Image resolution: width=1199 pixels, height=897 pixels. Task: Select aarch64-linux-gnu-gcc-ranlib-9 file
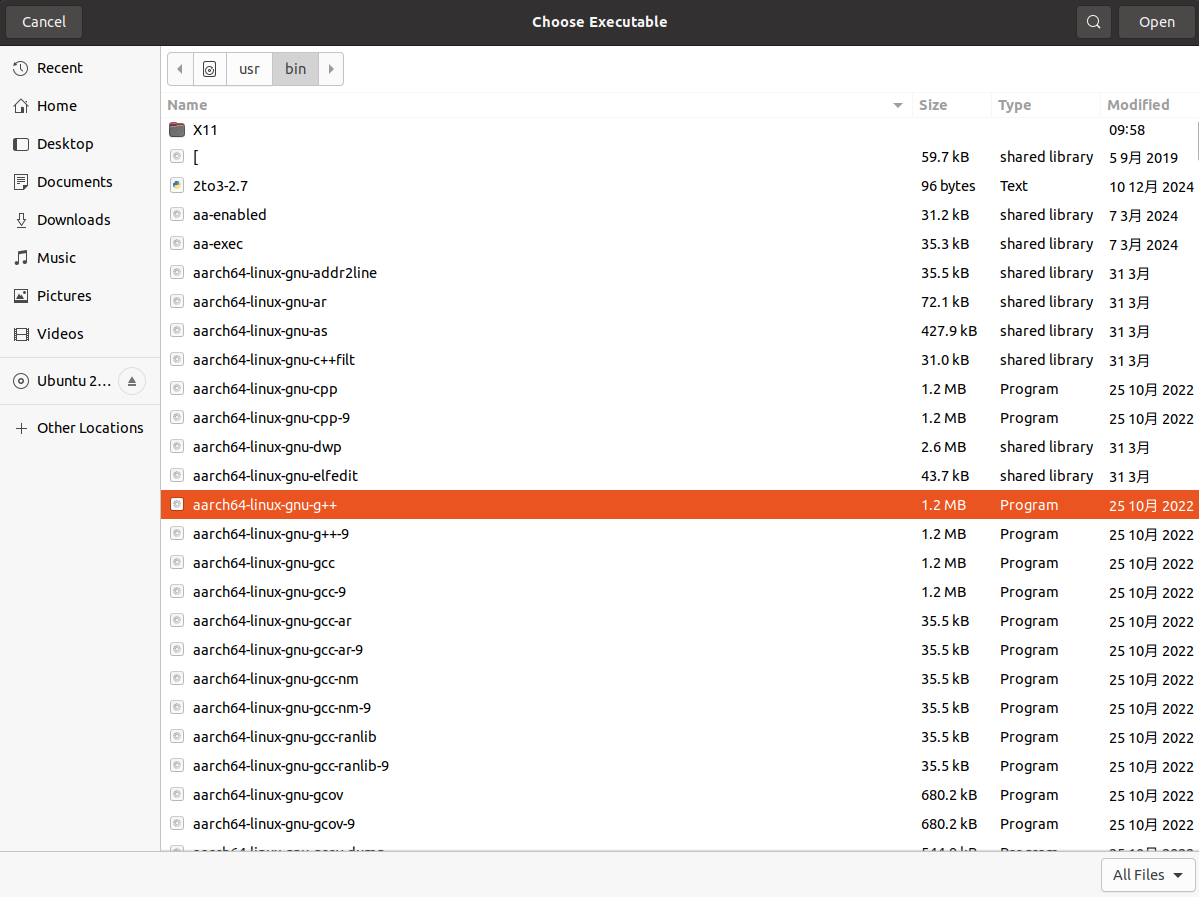pos(679,766)
